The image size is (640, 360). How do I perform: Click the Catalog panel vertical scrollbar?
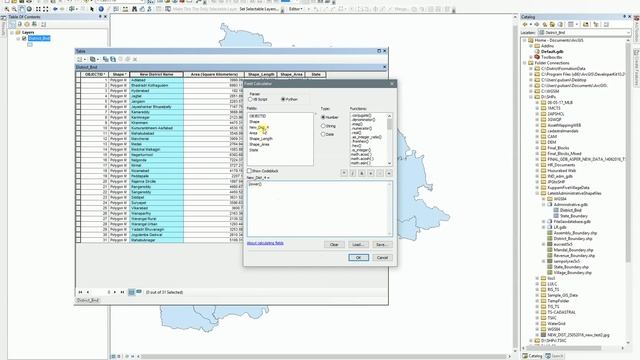tap(629, 192)
